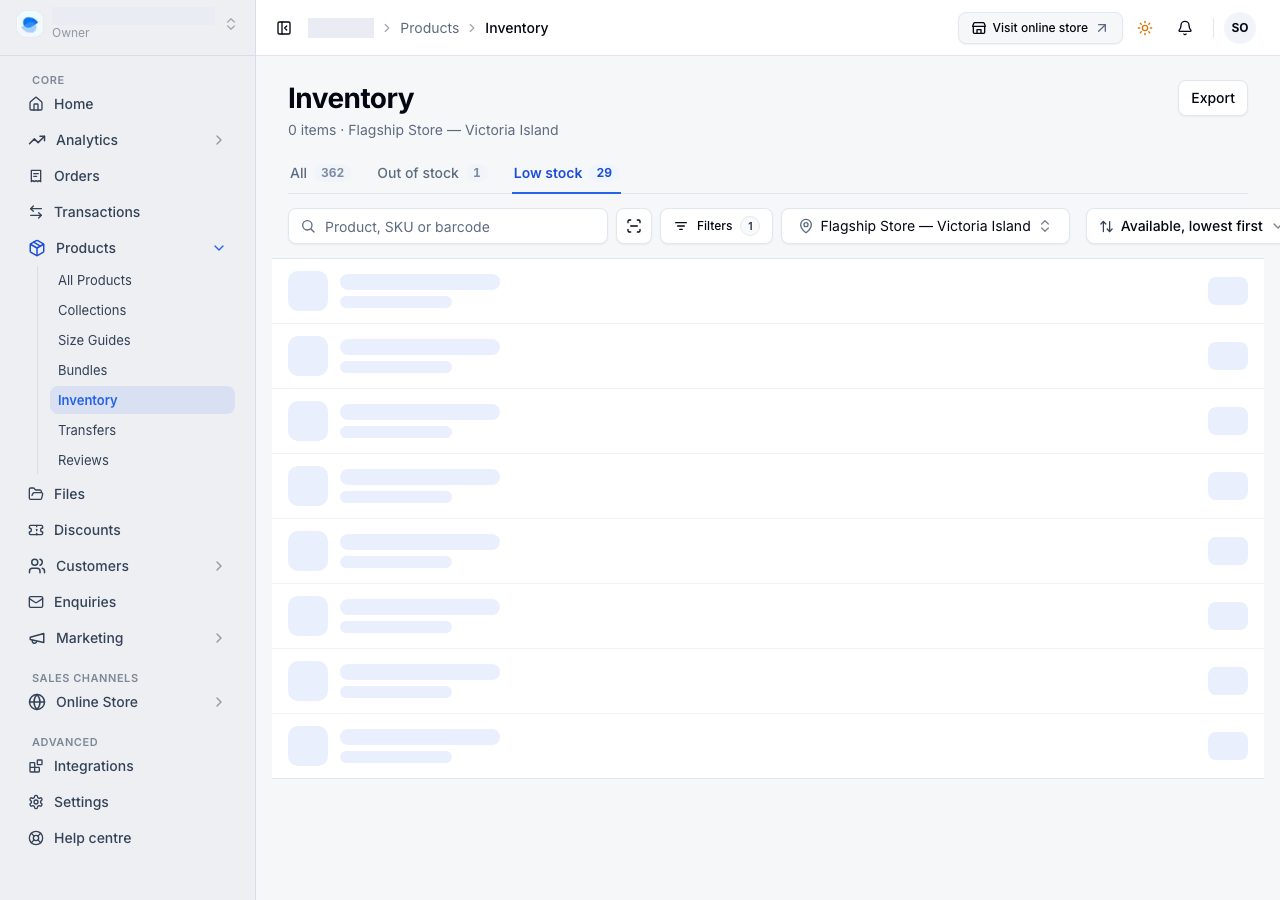Click the Home house icon

(36, 104)
